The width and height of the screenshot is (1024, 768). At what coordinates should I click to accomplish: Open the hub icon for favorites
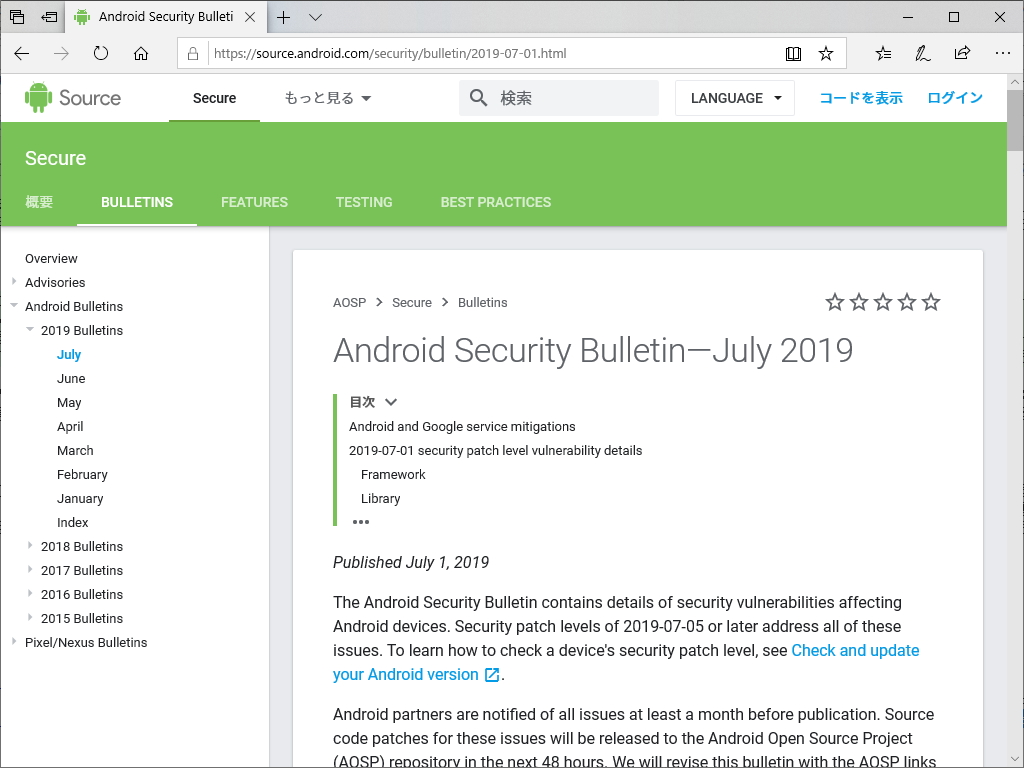pyautogui.click(x=882, y=53)
